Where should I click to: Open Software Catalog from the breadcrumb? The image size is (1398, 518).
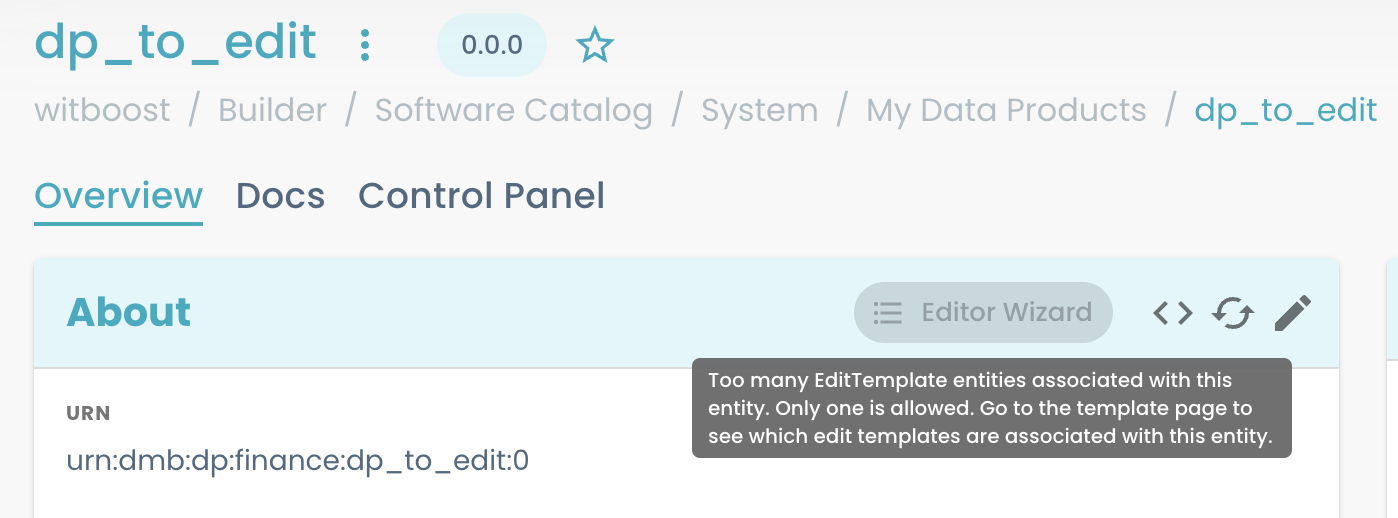coord(513,110)
